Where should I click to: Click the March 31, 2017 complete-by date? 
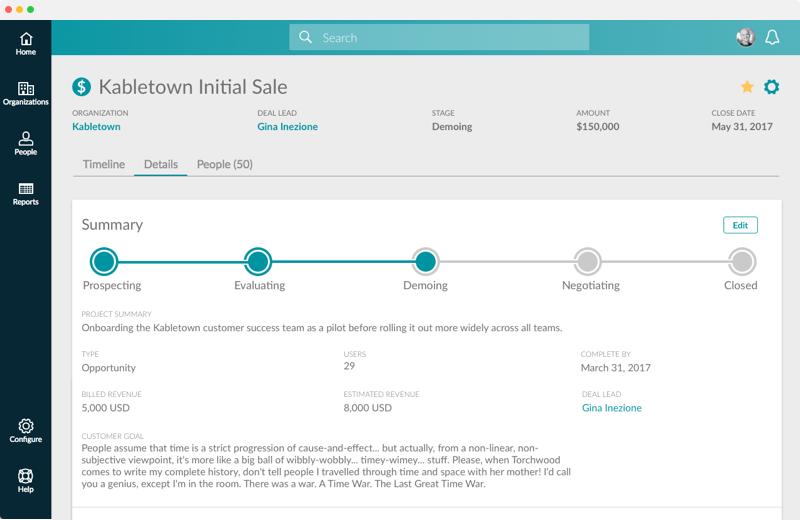click(x=615, y=368)
